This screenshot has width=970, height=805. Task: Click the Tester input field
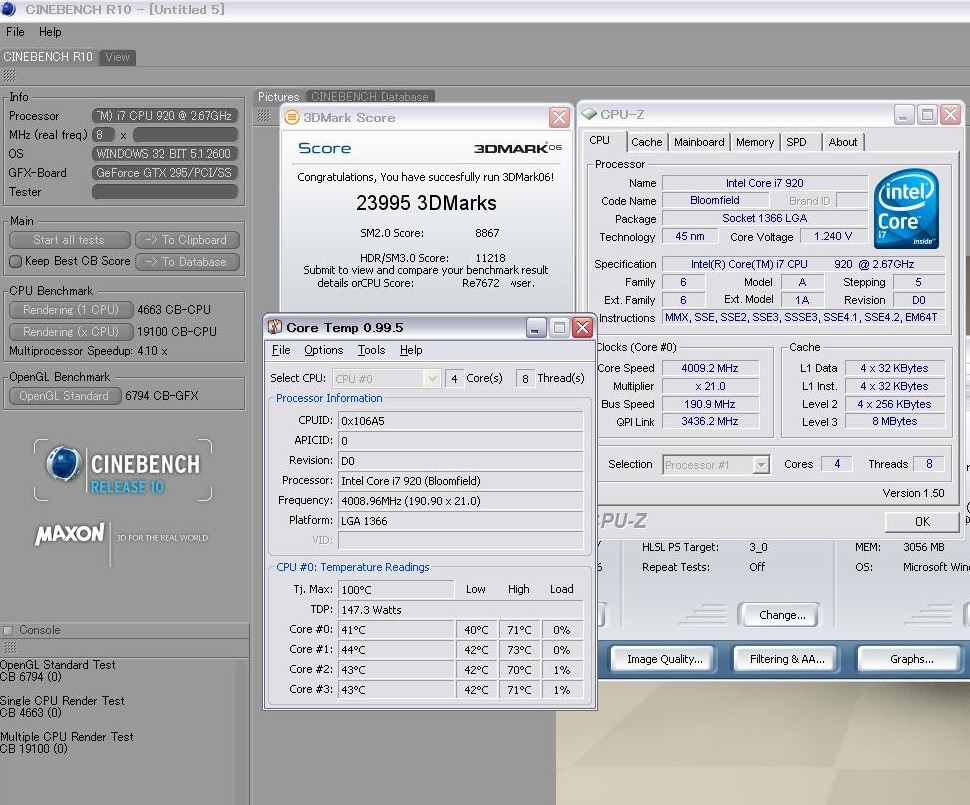point(165,192)
